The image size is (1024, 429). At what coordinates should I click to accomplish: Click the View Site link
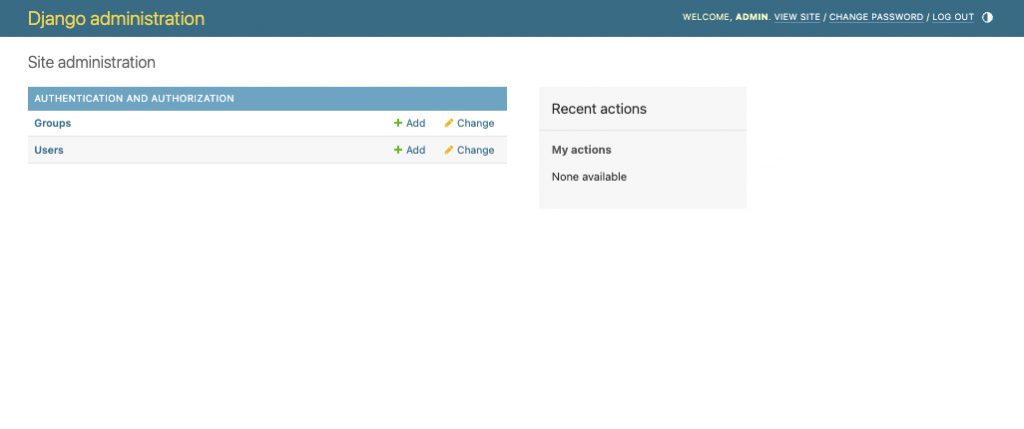tap(797, 18)
